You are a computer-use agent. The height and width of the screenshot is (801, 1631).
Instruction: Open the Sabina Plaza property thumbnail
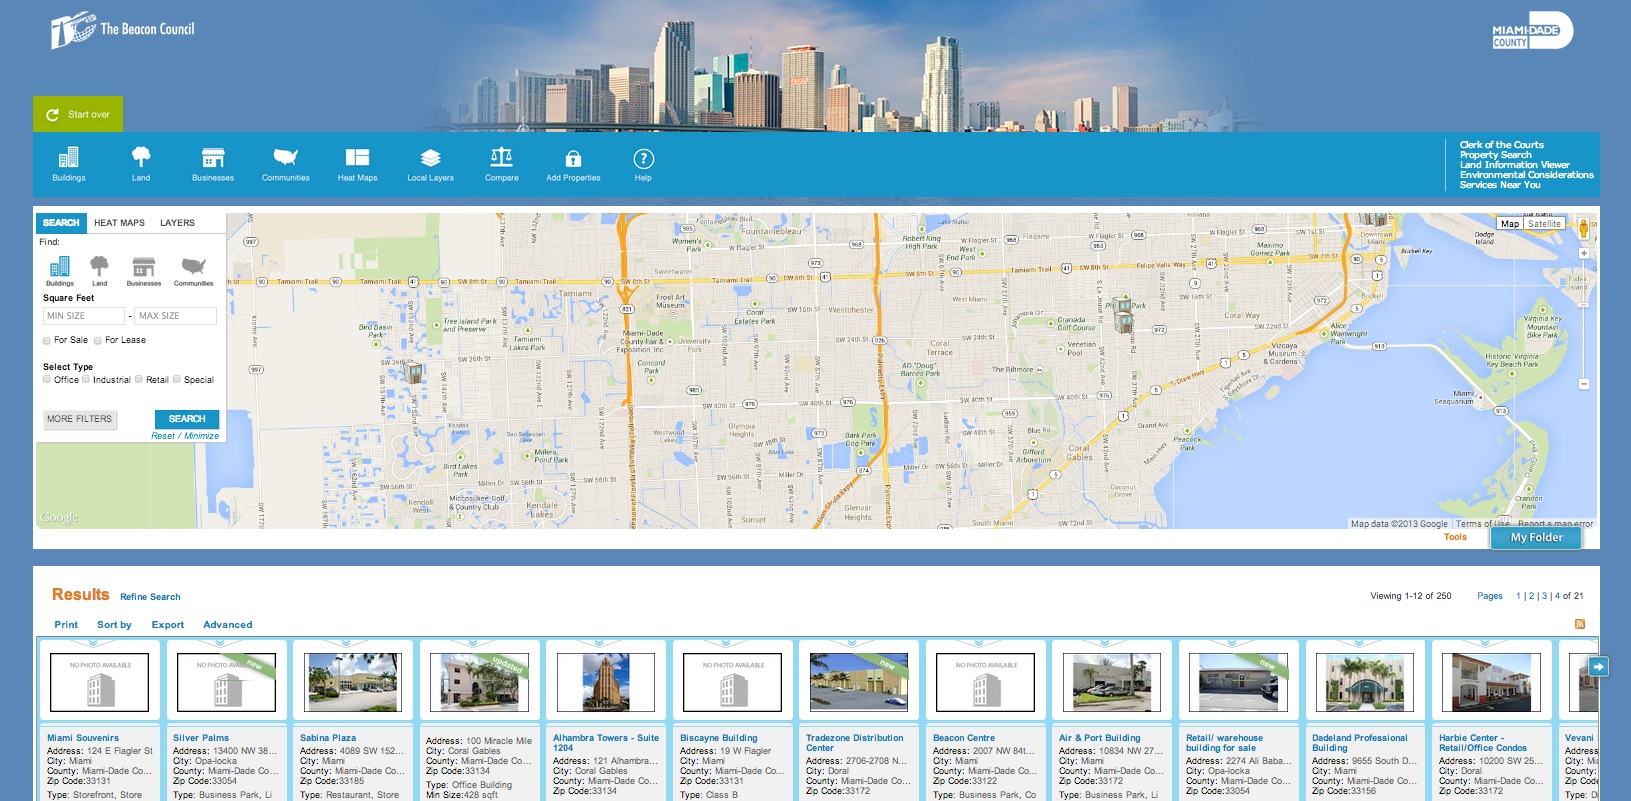tap(352, 682)
